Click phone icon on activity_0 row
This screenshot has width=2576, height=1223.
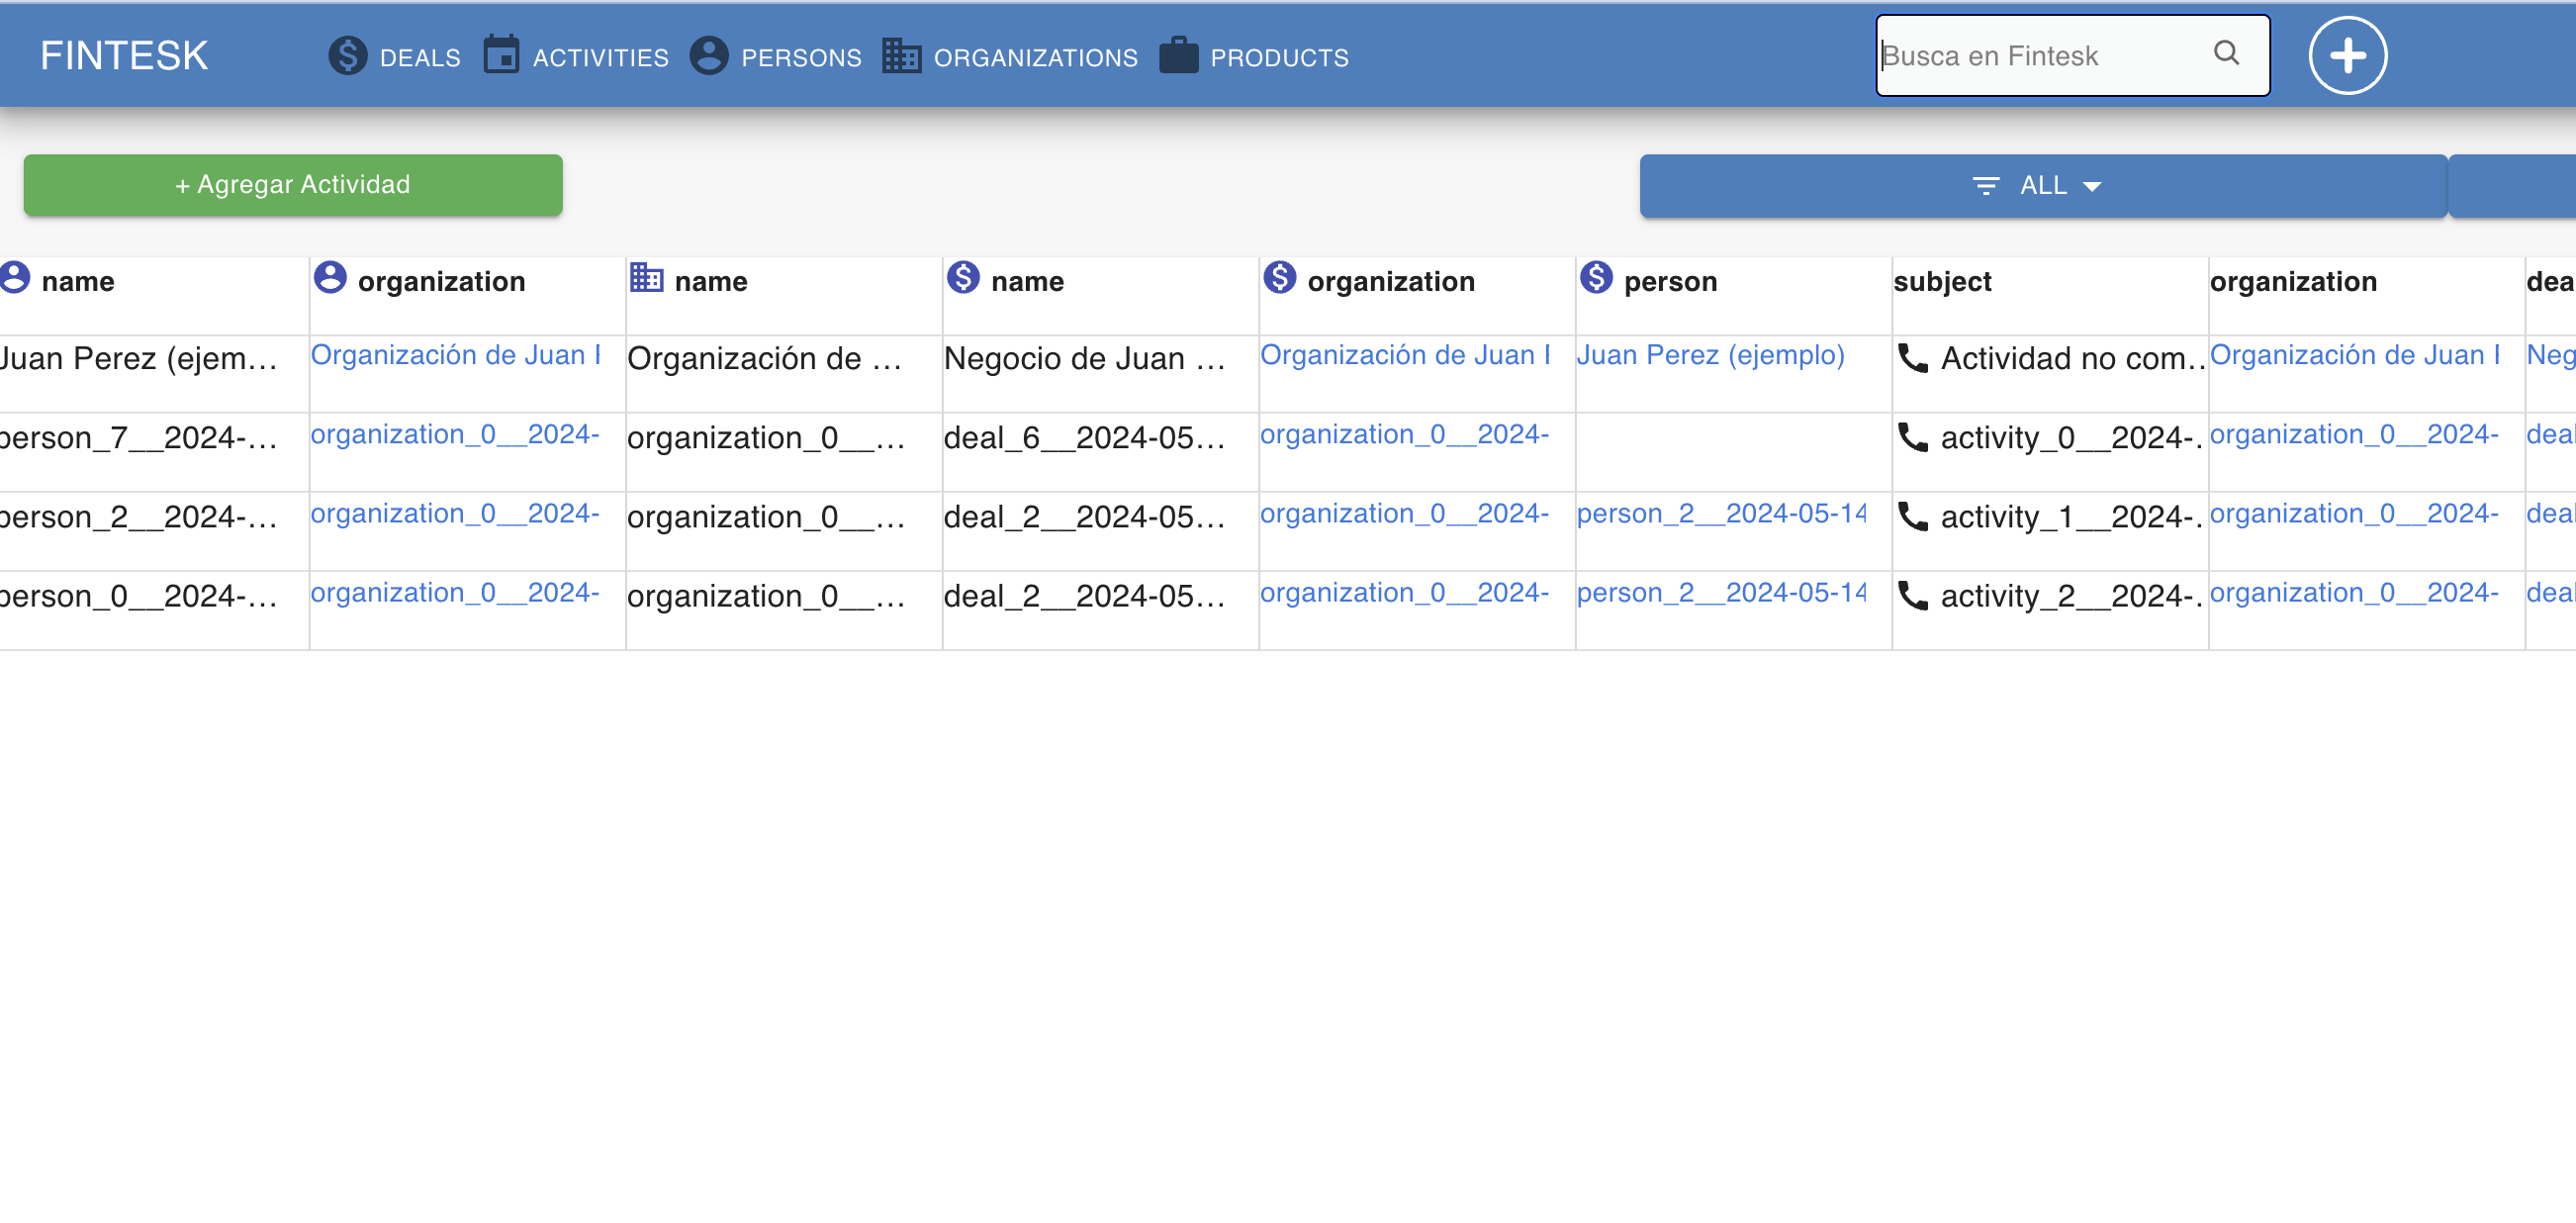(1912, 437)
